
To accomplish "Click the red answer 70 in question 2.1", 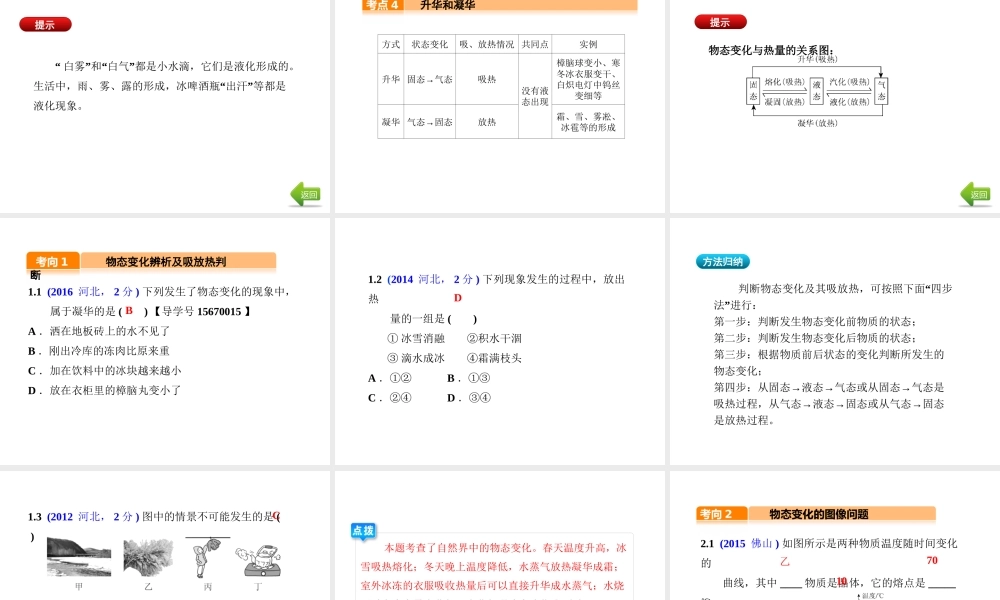I will [x=932, y=560].
